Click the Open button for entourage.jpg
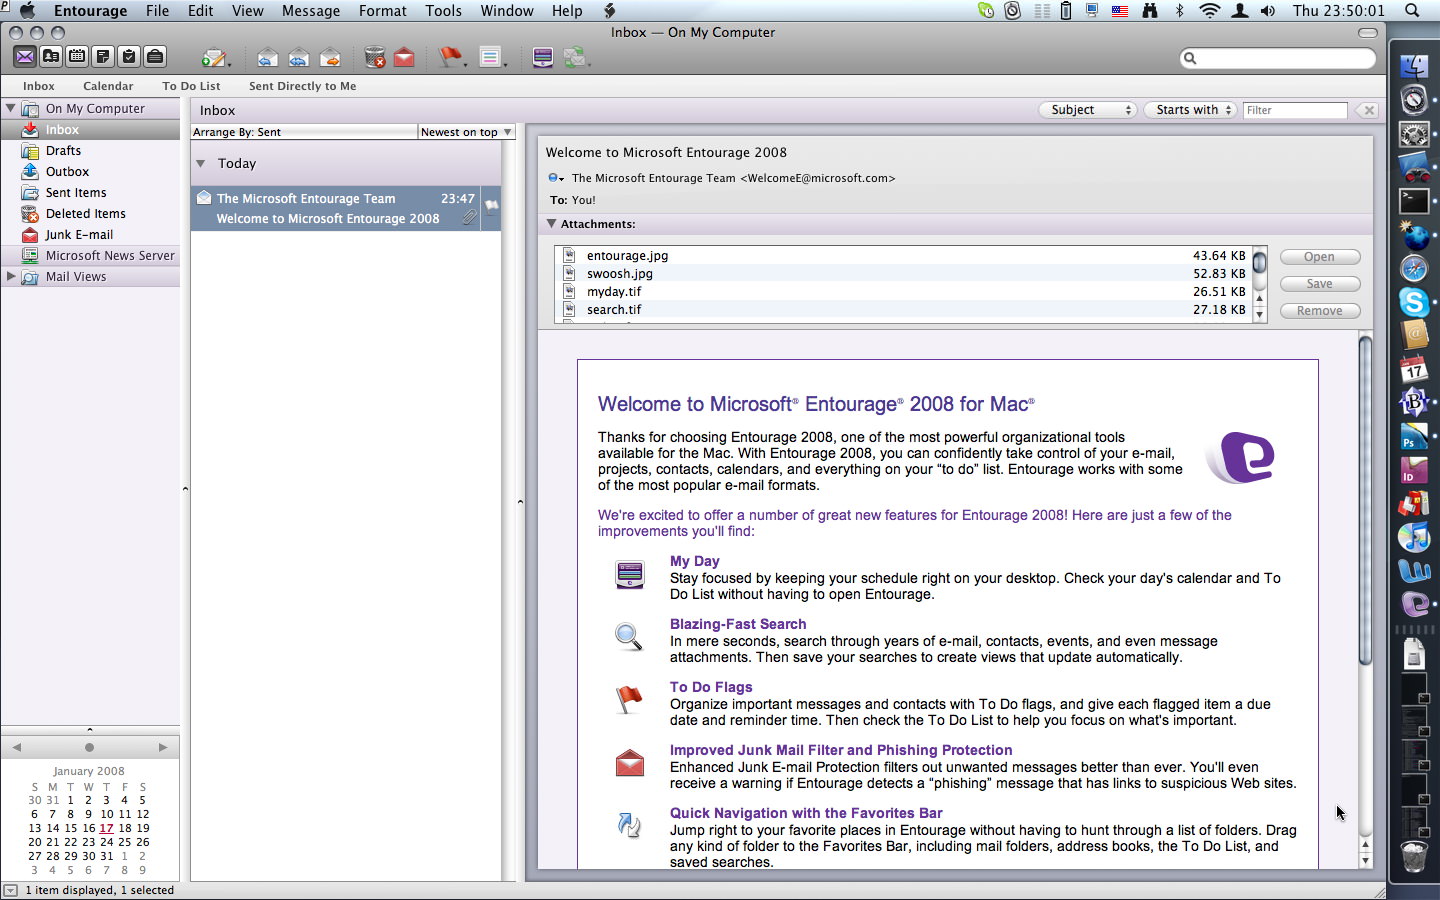The height and width of the screenshot is (900, 1440). point(1319,256)
